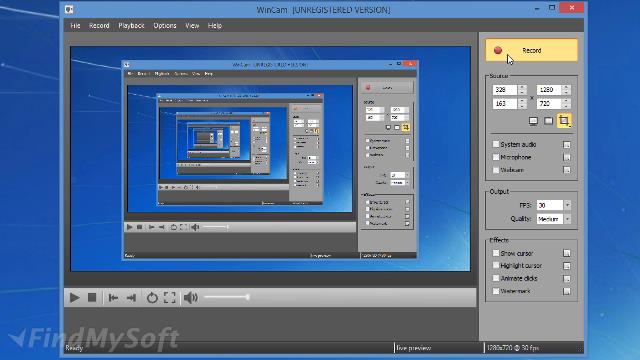
Task: Open System audio settings button
Action: [567, 144]
